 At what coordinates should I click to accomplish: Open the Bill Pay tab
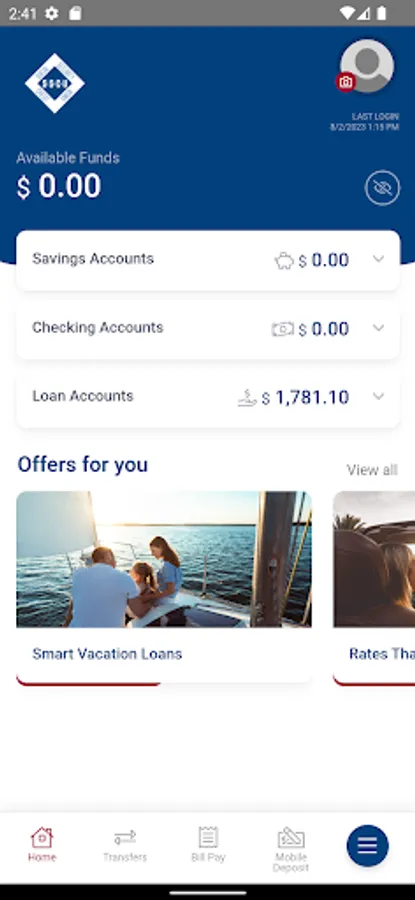(208, 845)
